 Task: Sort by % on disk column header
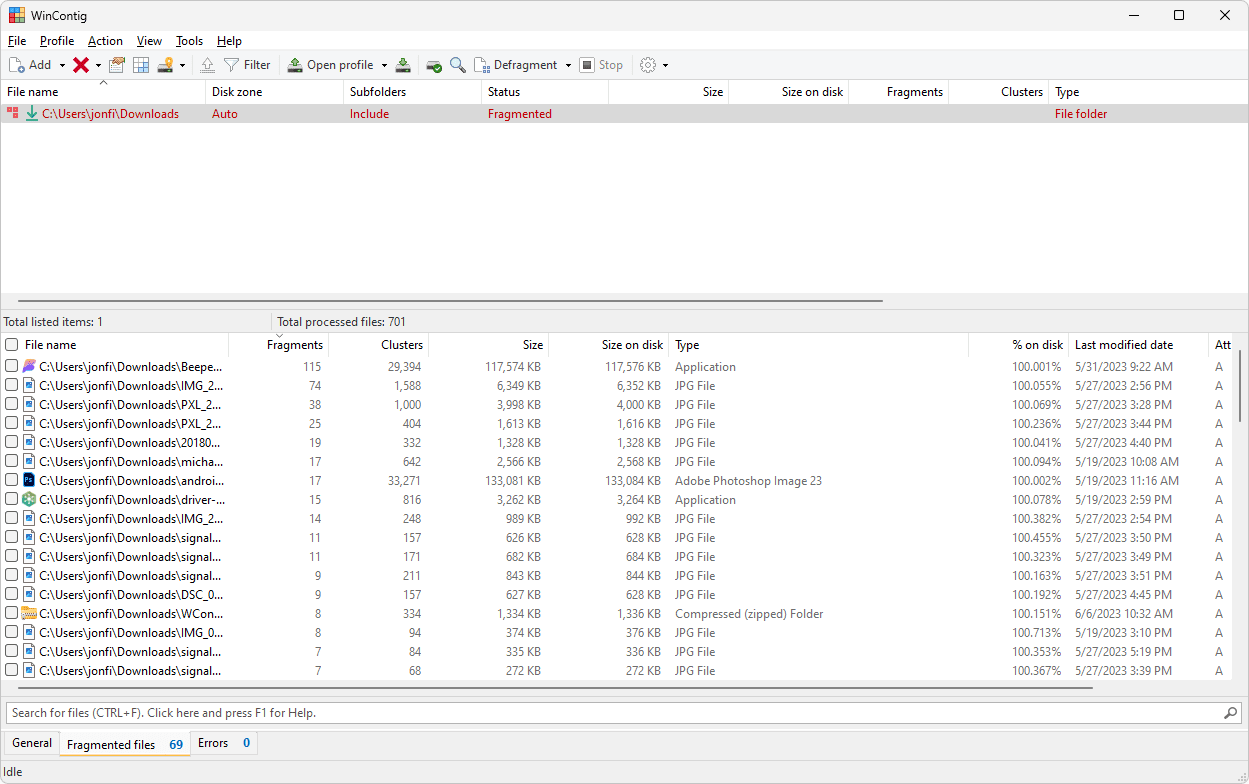(x=1018, y=344)
